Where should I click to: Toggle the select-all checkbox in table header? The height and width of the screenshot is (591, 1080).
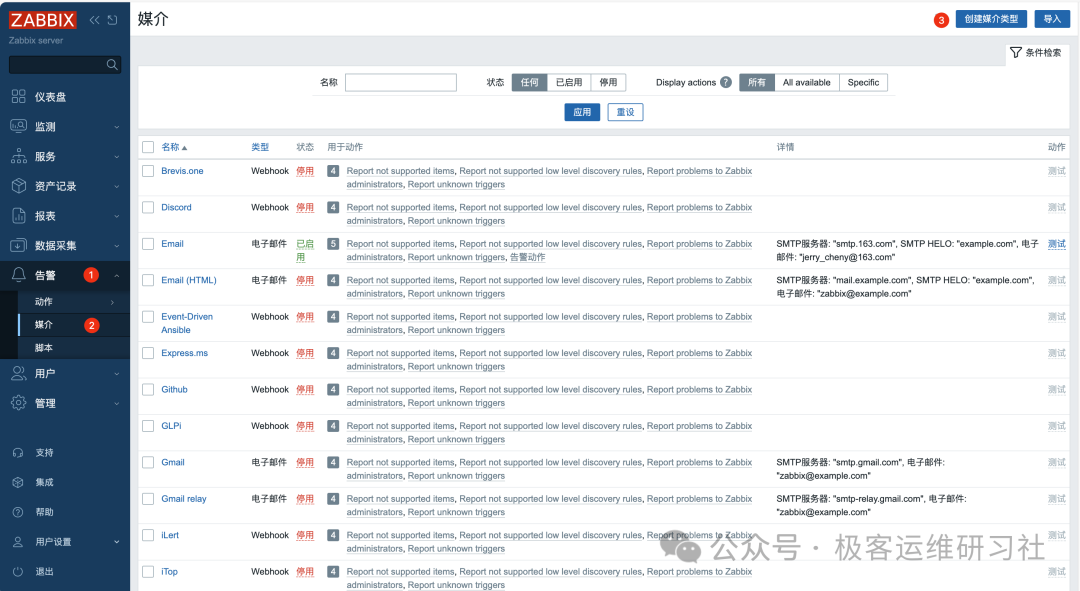coord(148,147)
